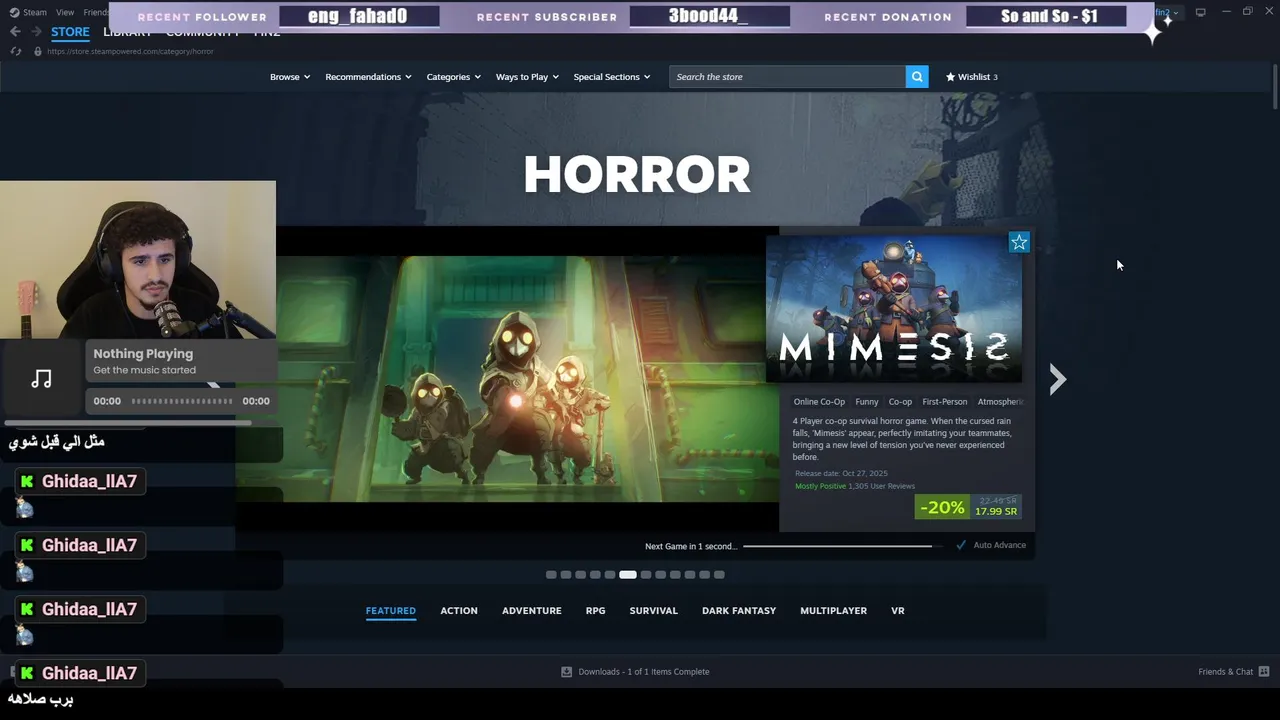This screenshot has width=1280, height=720.
Task: Go back with the left arrow
Action: pos(15,32)
